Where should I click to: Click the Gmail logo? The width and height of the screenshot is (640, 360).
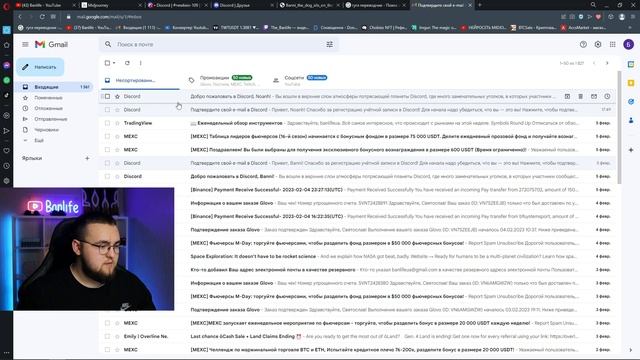point(51,44)
